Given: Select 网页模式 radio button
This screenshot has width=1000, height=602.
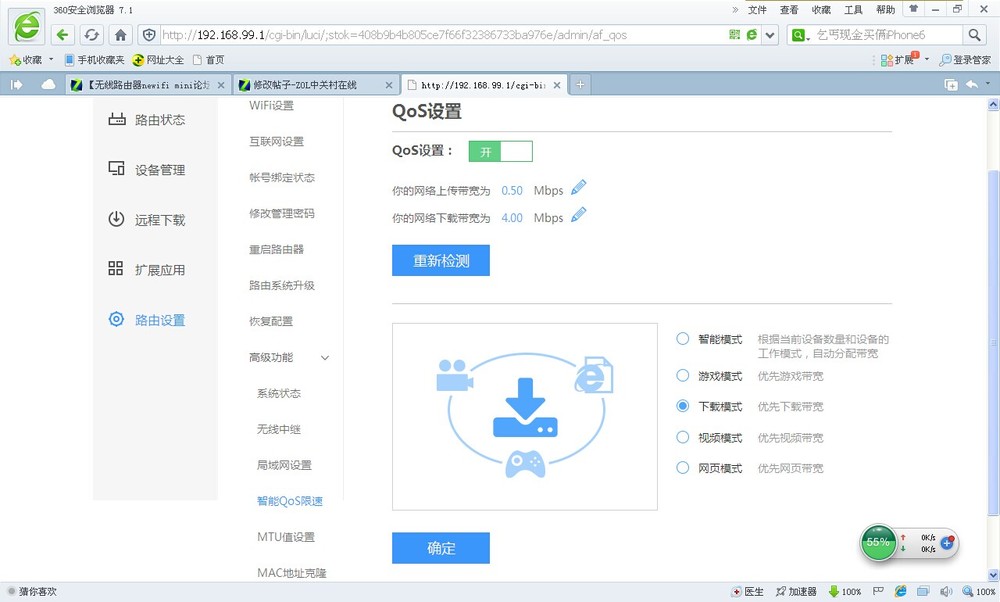Looking at the screenshot, I should pos(682,467).
